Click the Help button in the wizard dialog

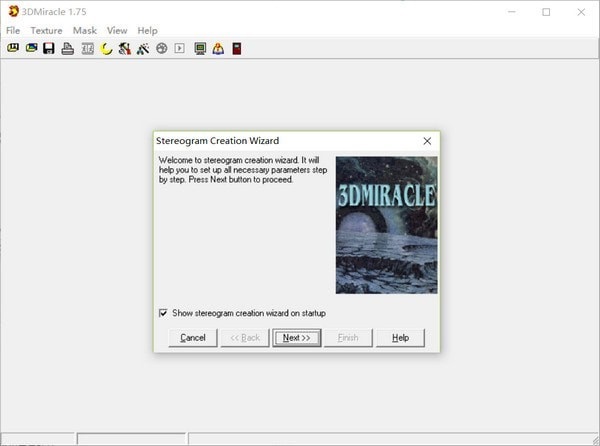coord(400,338)
